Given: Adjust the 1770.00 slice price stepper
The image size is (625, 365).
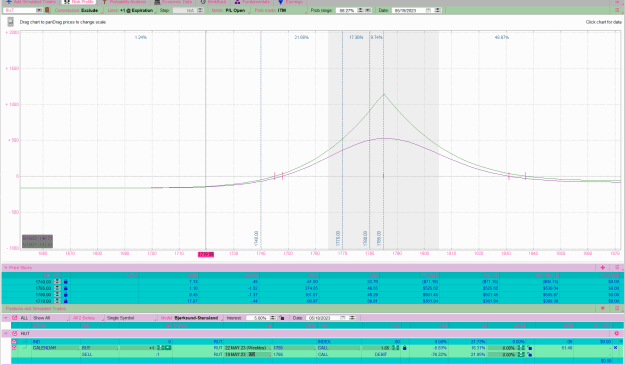Looking at the screenshot, I should tap(57, 301).
